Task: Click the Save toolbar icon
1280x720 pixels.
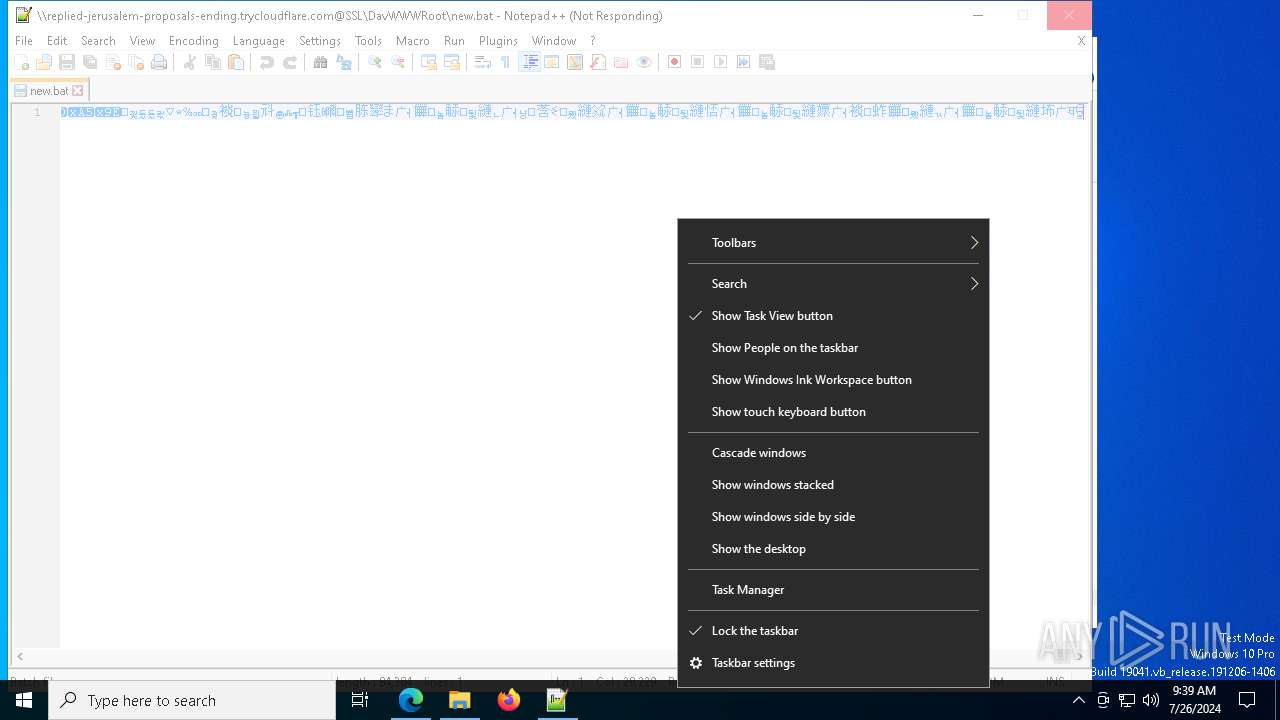Action: pyautogui.click(x=67, y=62)
